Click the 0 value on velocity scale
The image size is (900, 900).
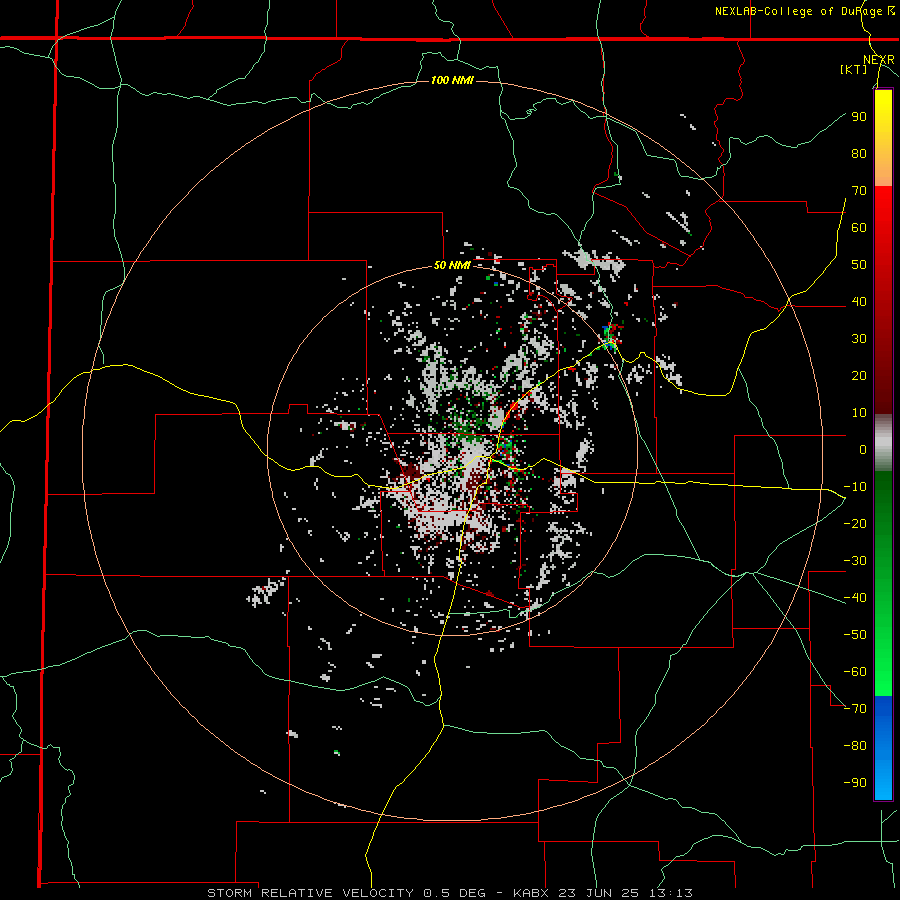pyautogui.click(x=863, y=449)
